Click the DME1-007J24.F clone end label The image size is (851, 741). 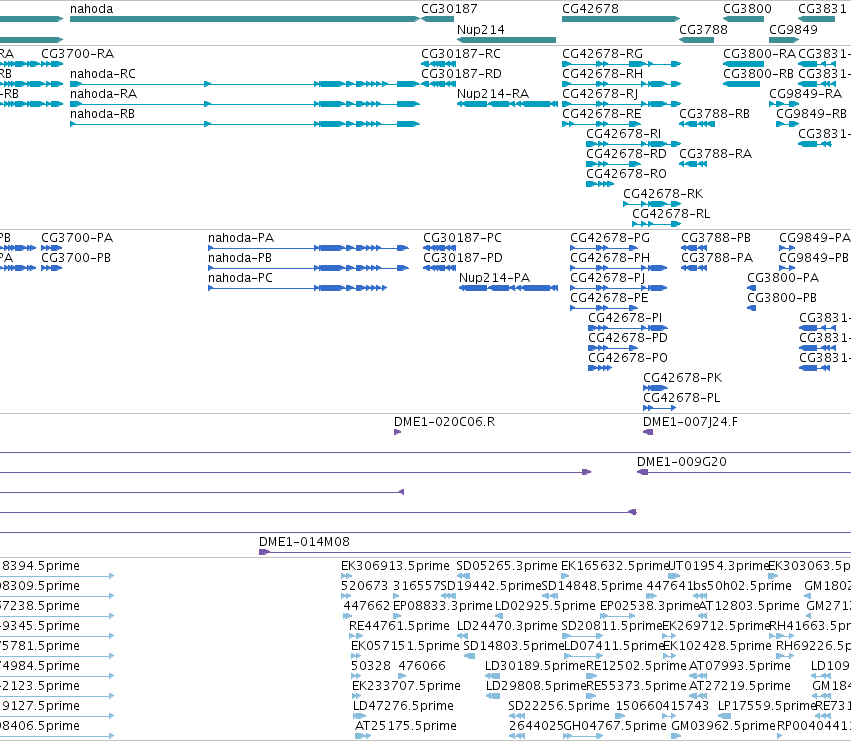(690, 422)
